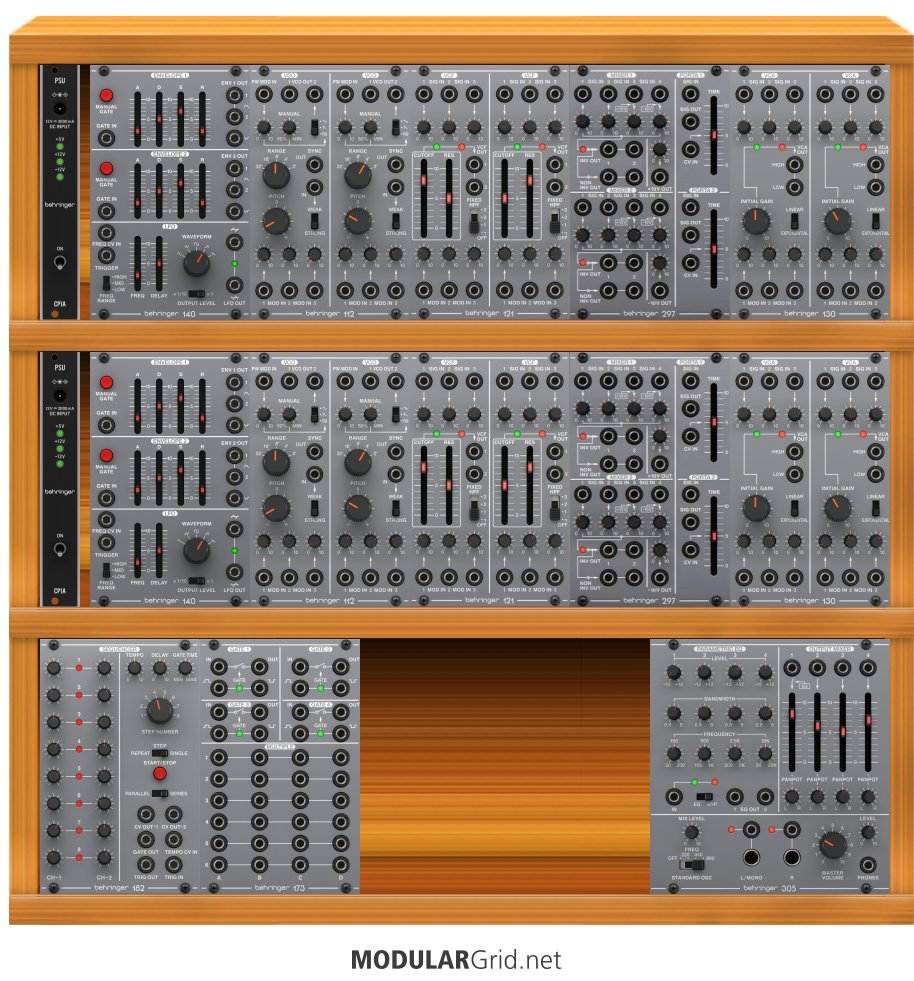The image size is (914, 981).
Task: Click the phones LEVEL knob above the PHONES jack
Action: [x=868, y=832]
